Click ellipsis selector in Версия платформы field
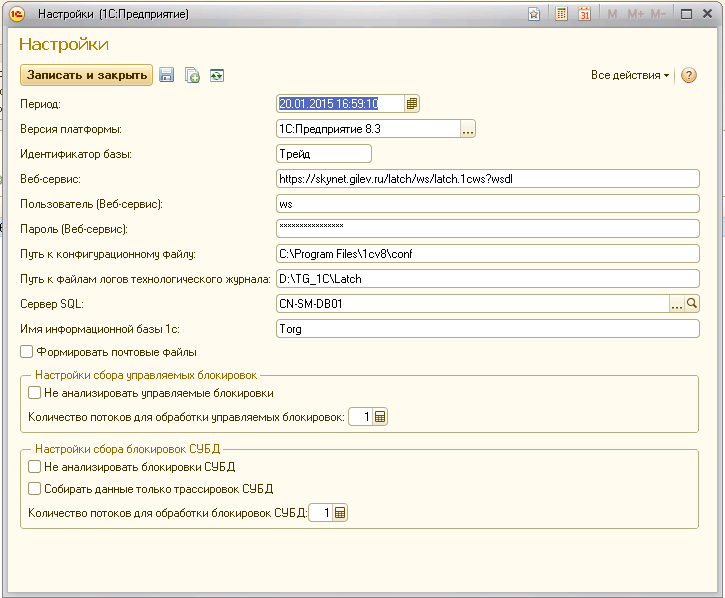The width and height of the screenshot is (725, 598). (x=467, y=129)
